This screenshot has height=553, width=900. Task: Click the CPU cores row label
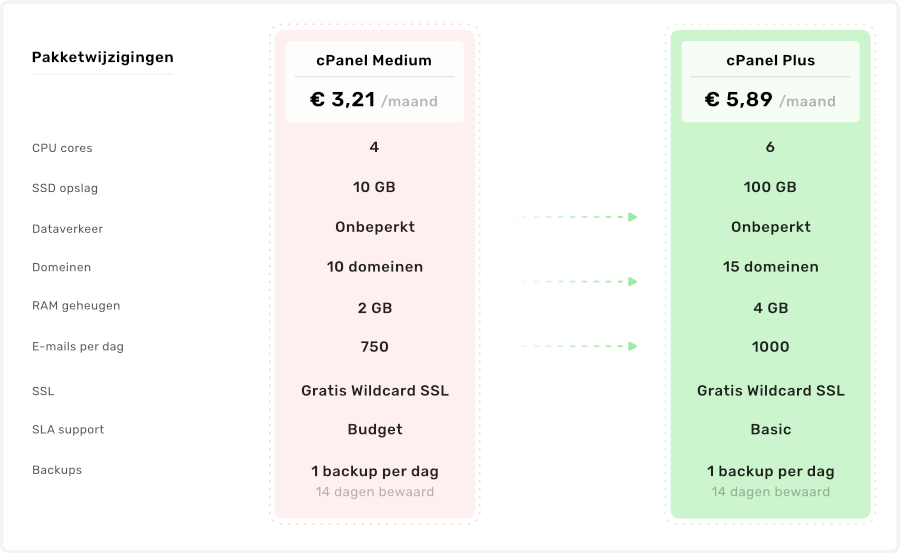tap(62, 148)
